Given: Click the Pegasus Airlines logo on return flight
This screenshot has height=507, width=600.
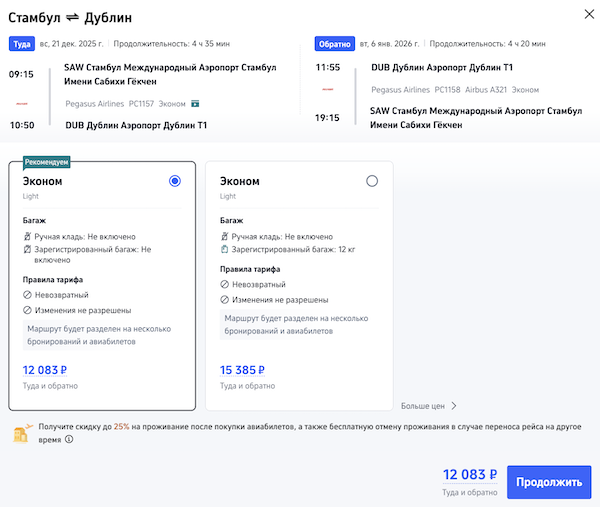Looking at the screenshot, I should (x=329, y=89).
